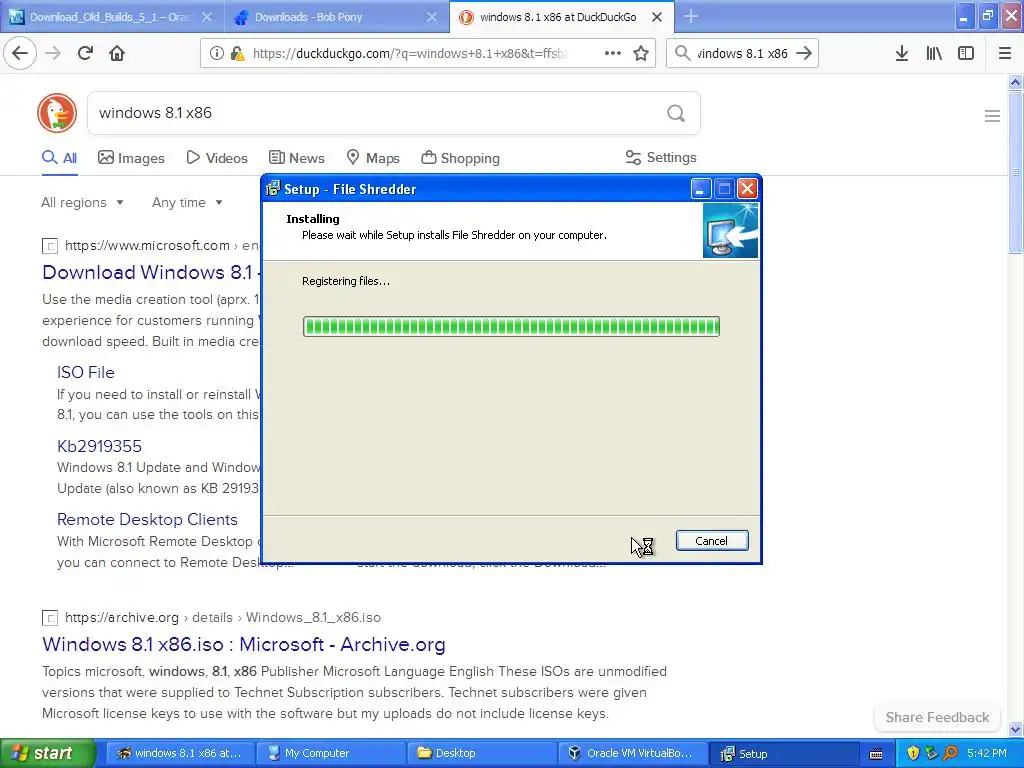Open the Firefox hamburger menu
Viewport: 1024px width, 768px height.
(1004, 54)
